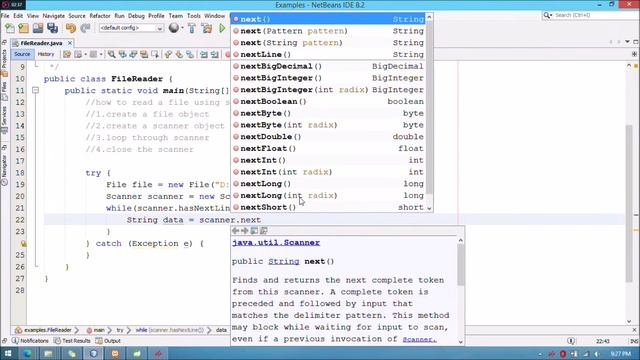Open the Notifications panel
The image size is (640, 360).
30,340
